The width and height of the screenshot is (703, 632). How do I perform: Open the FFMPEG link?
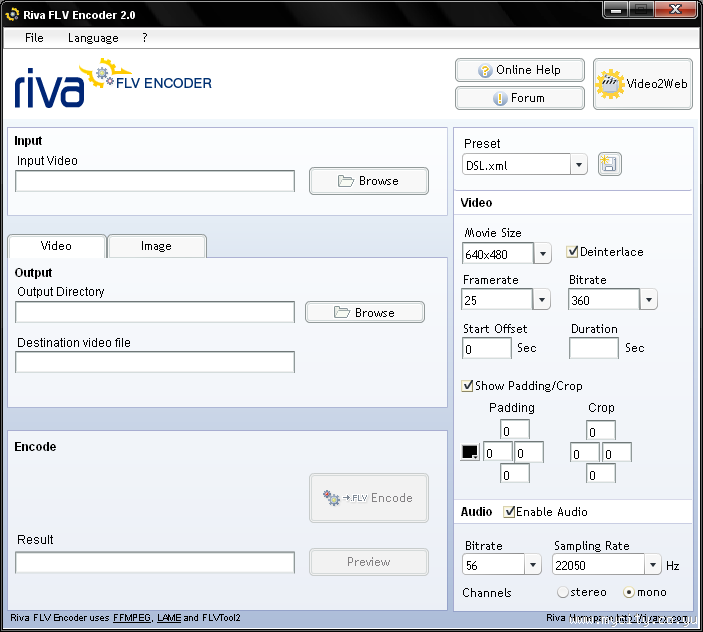132,618
